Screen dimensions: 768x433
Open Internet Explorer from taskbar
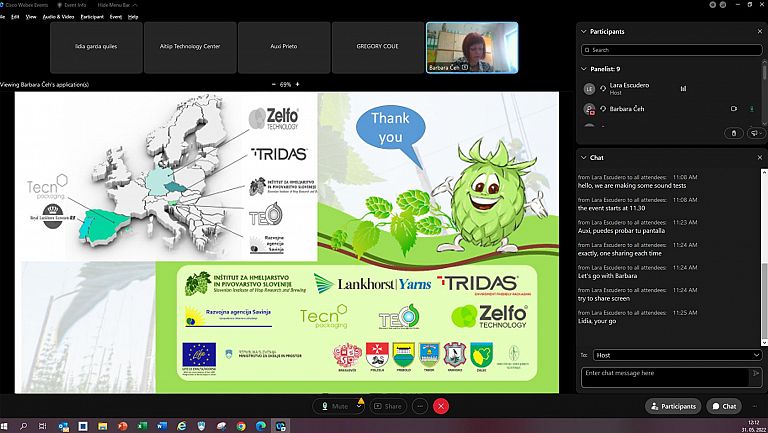(x=182, y=426)
